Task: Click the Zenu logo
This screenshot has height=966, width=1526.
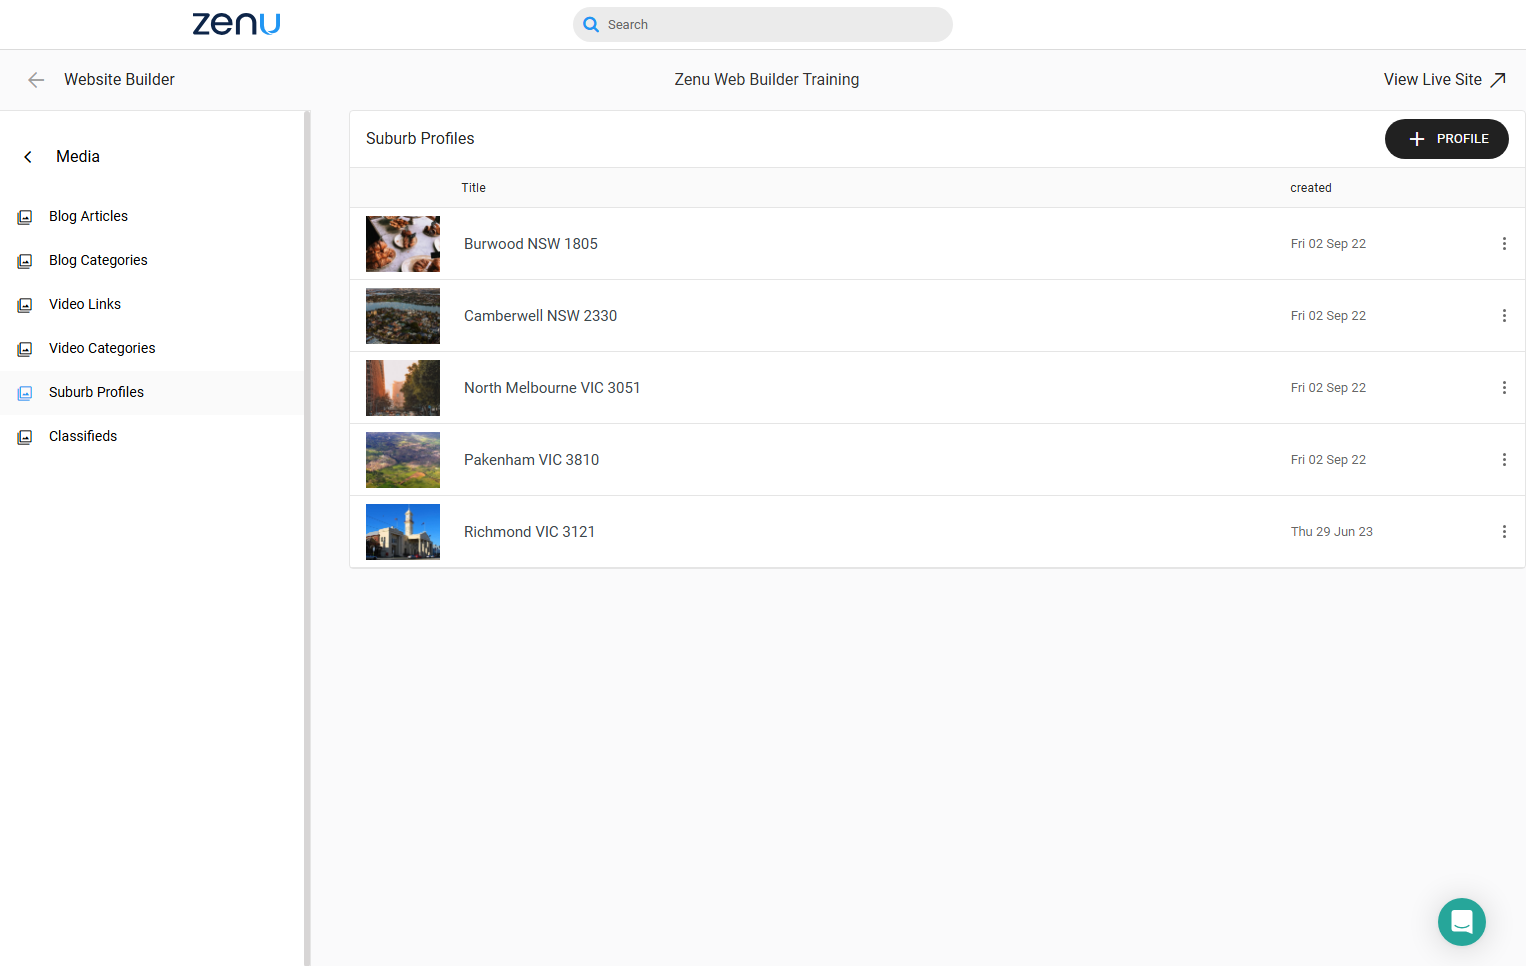Action: [x=236, y=24]
